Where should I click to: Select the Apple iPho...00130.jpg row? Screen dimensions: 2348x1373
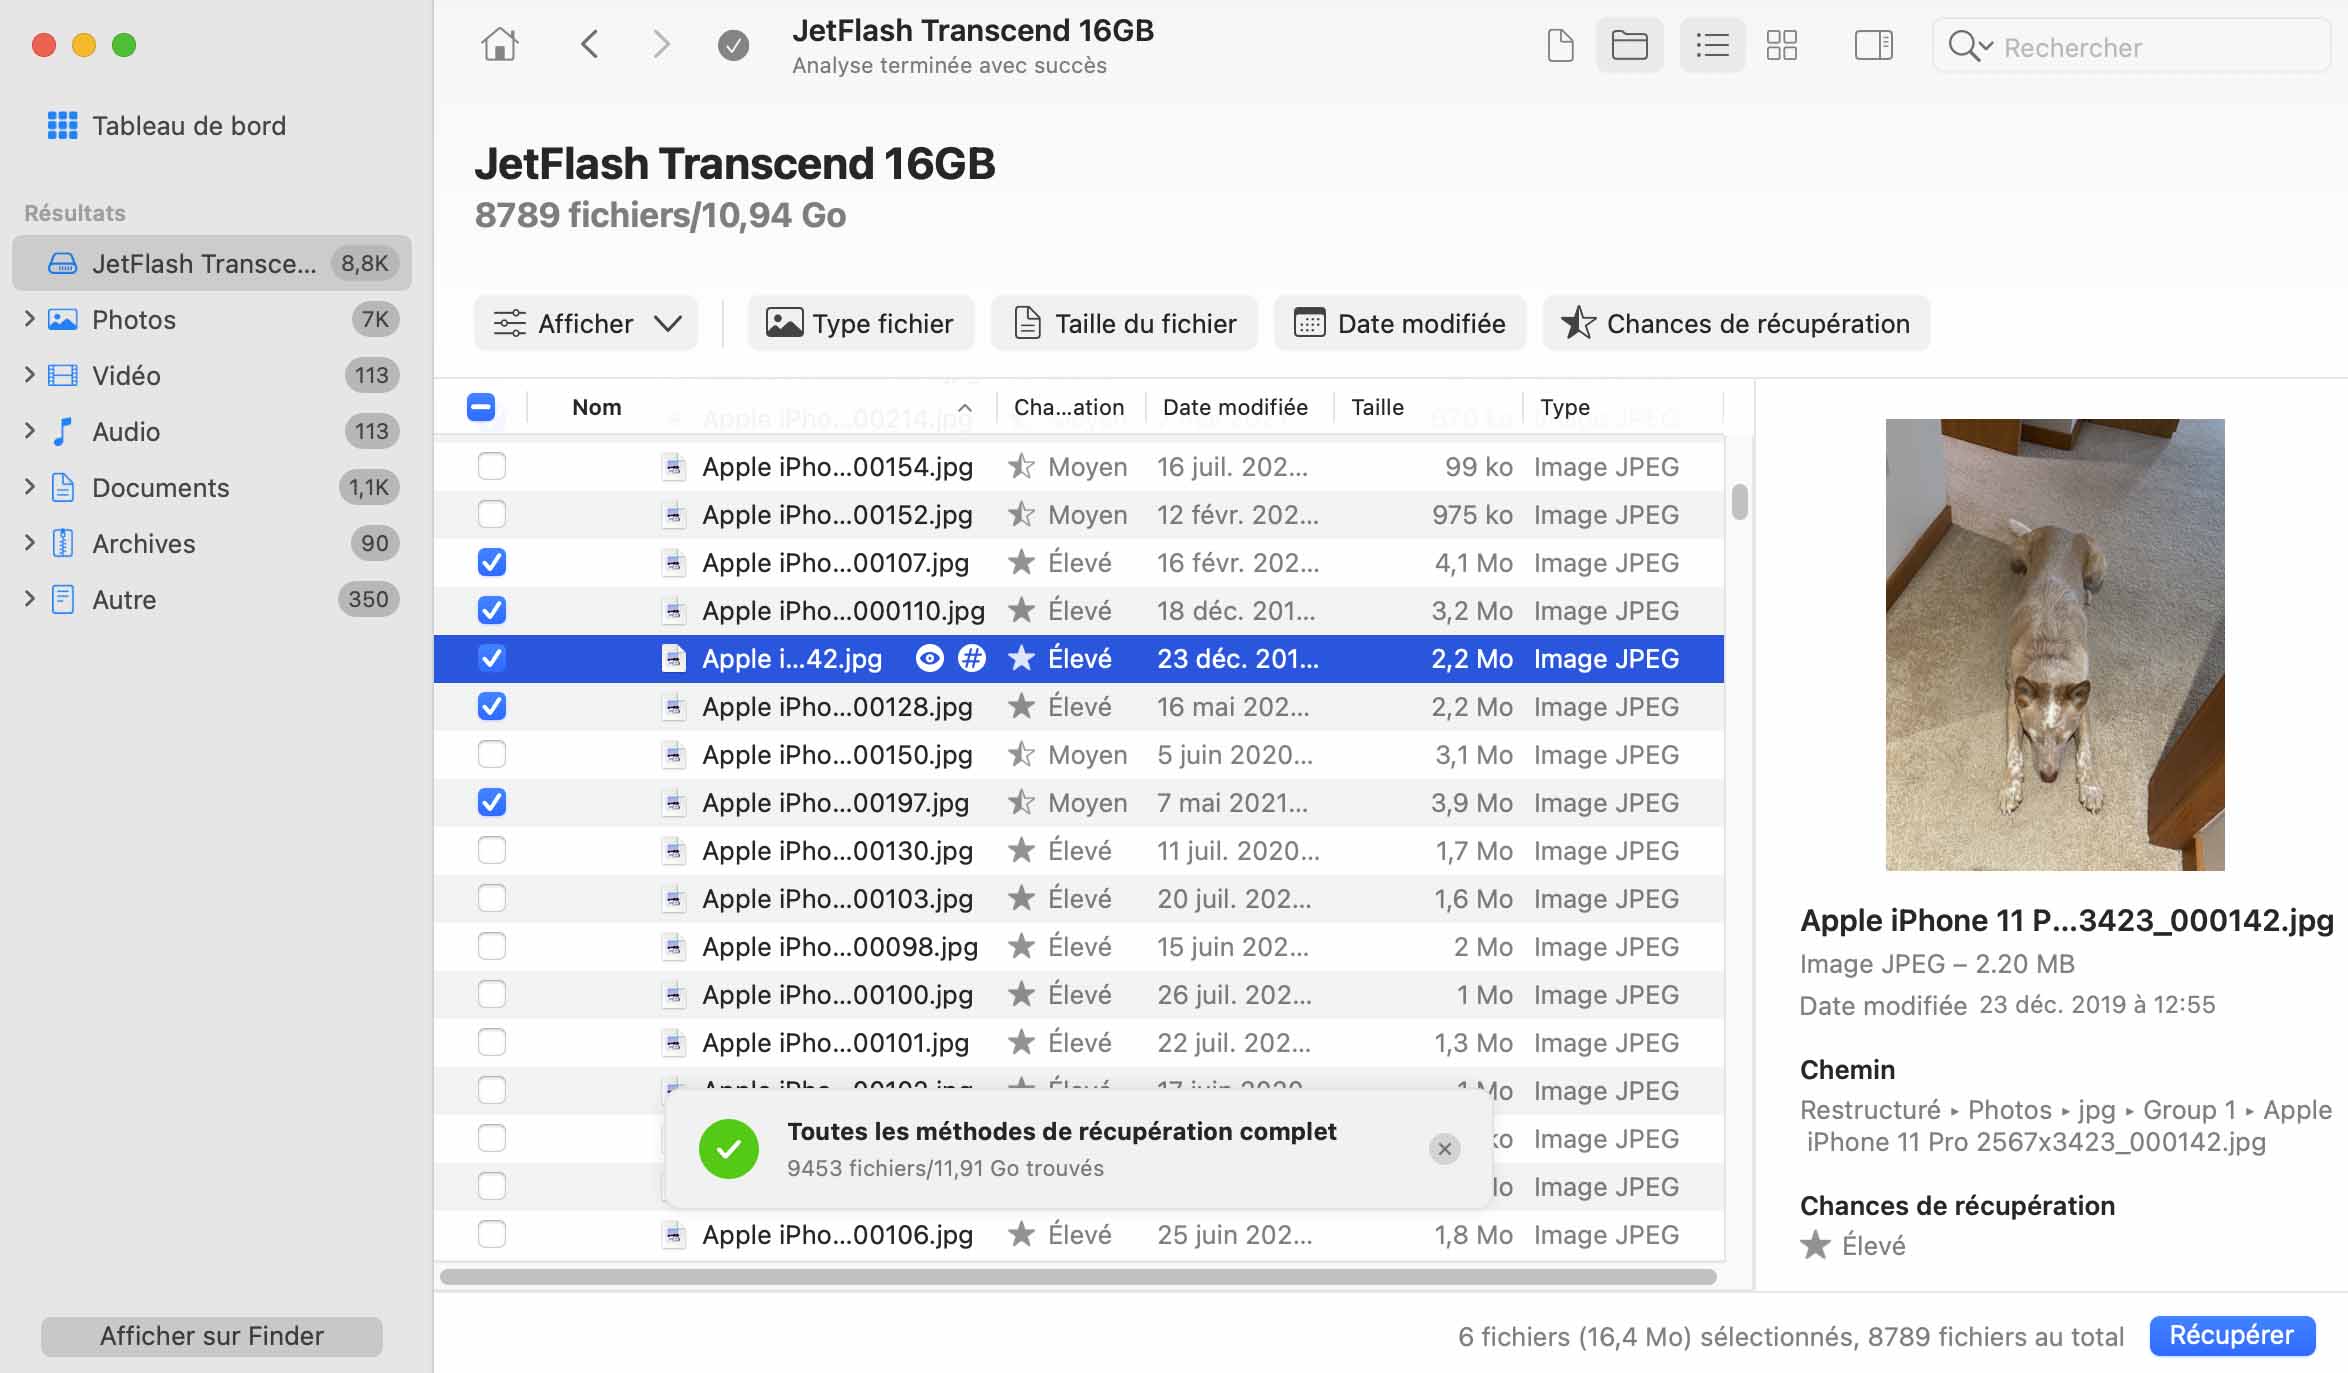(x=1079, y=850)
